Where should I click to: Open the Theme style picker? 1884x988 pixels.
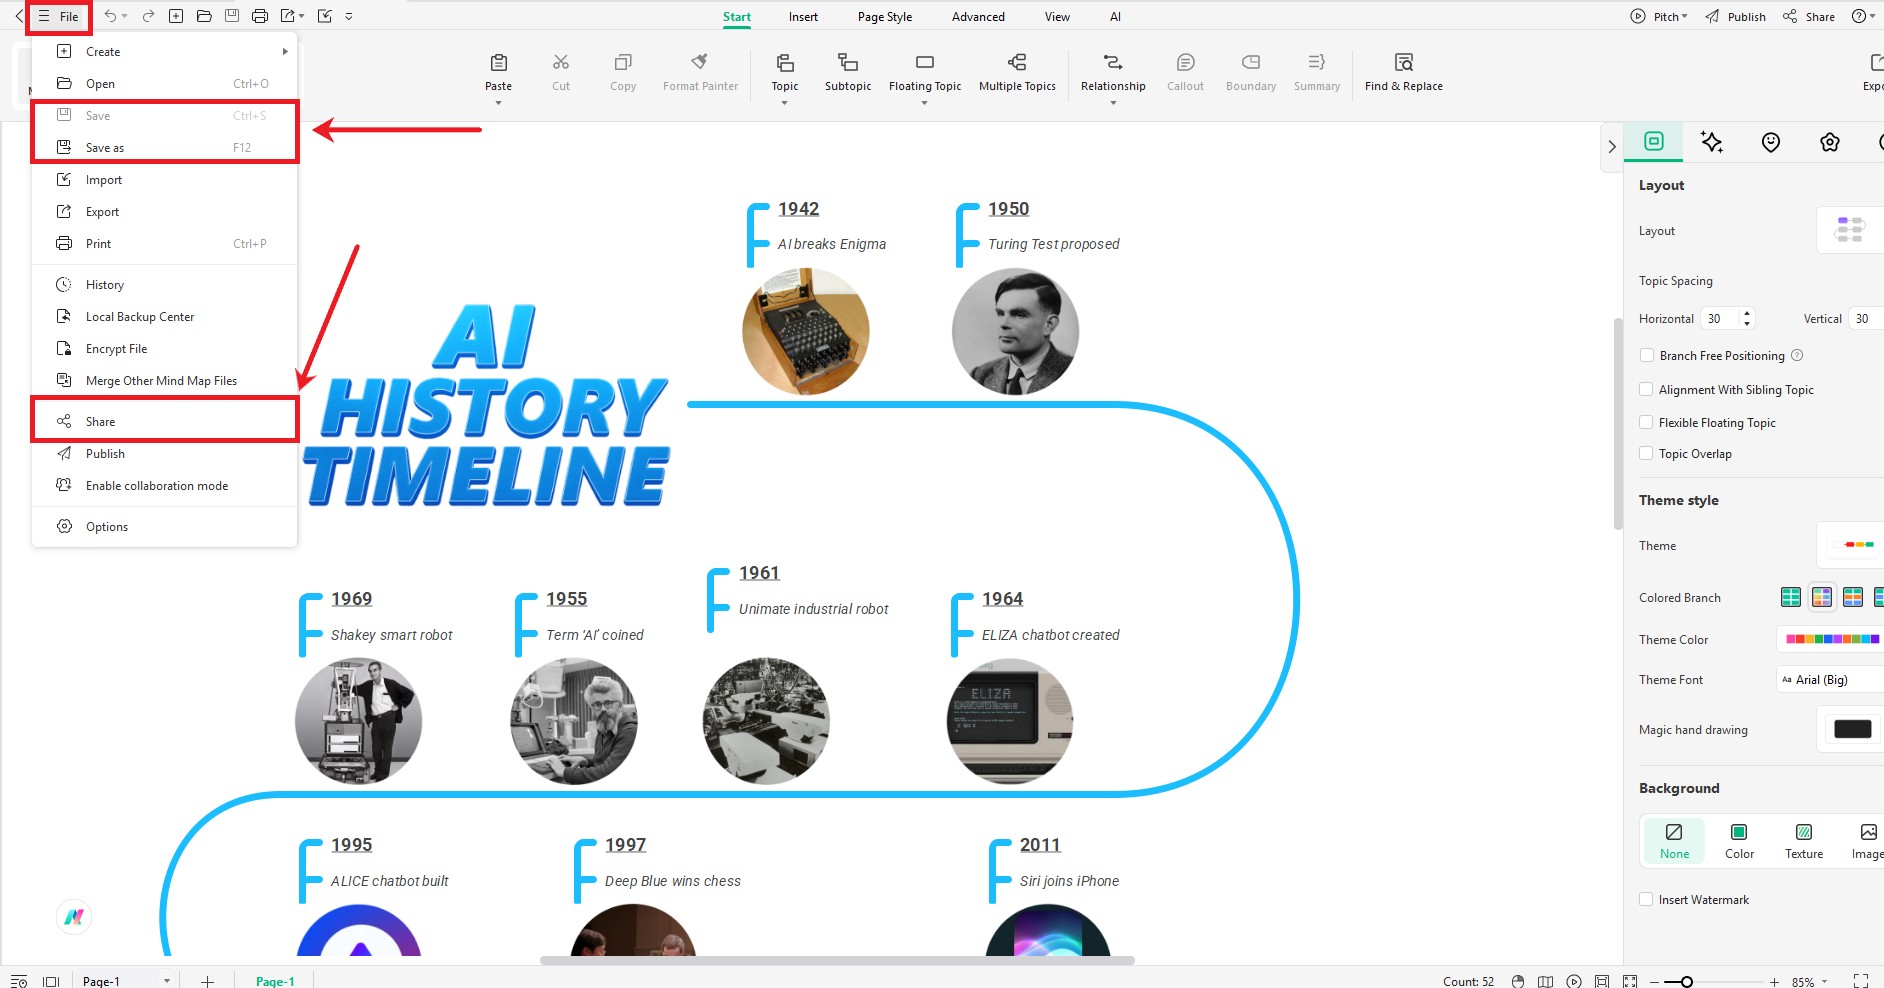(x=1851, y=545)
